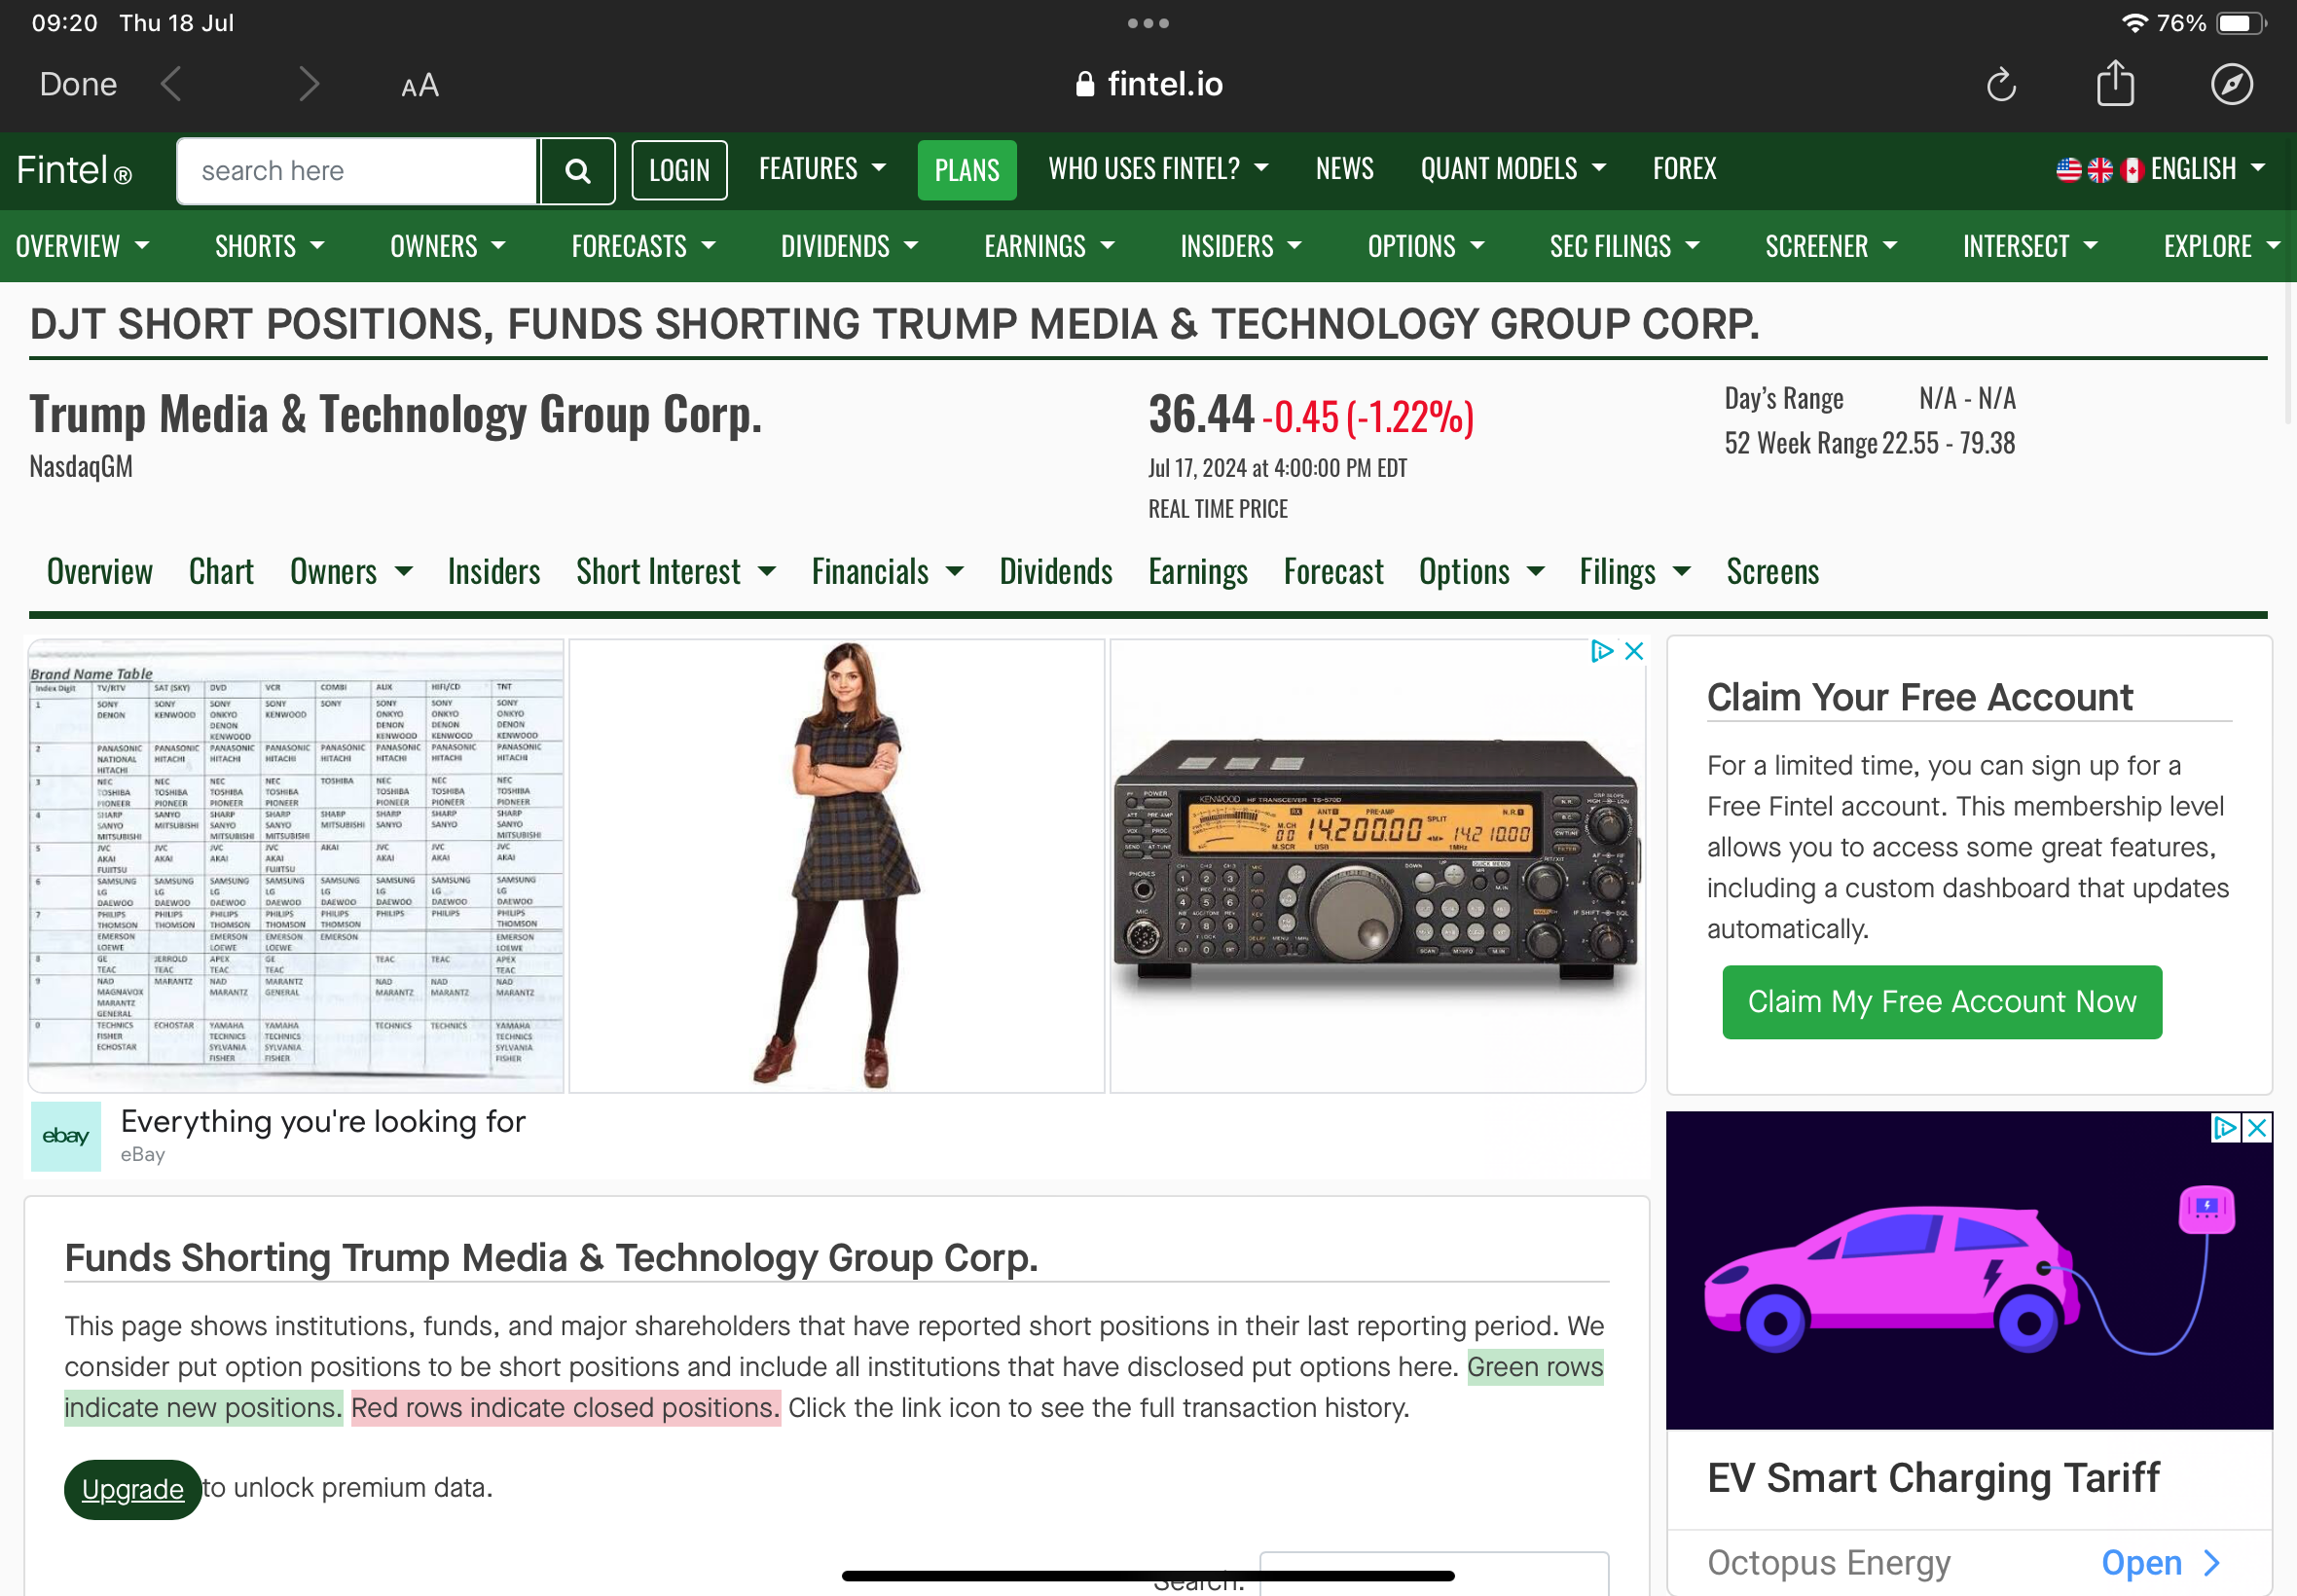The image size is (2297, 1596).
Task: Click the green PLANS button
Action: click(966, 171)
